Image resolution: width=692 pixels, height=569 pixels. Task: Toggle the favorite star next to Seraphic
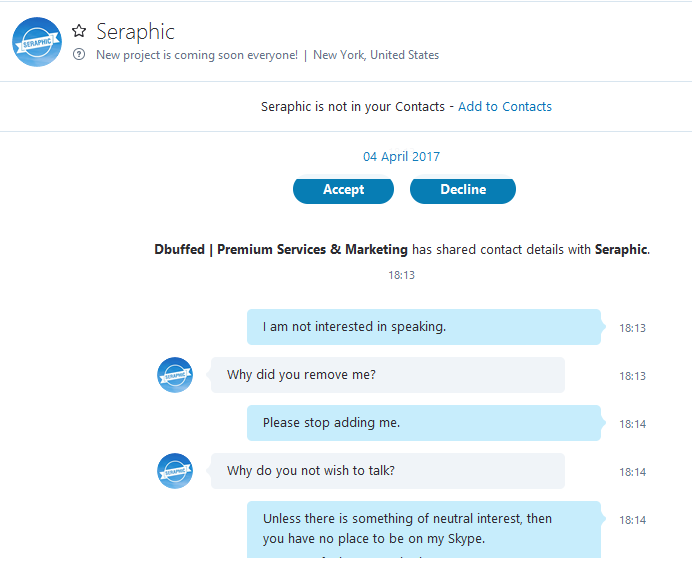click(79, 31)
